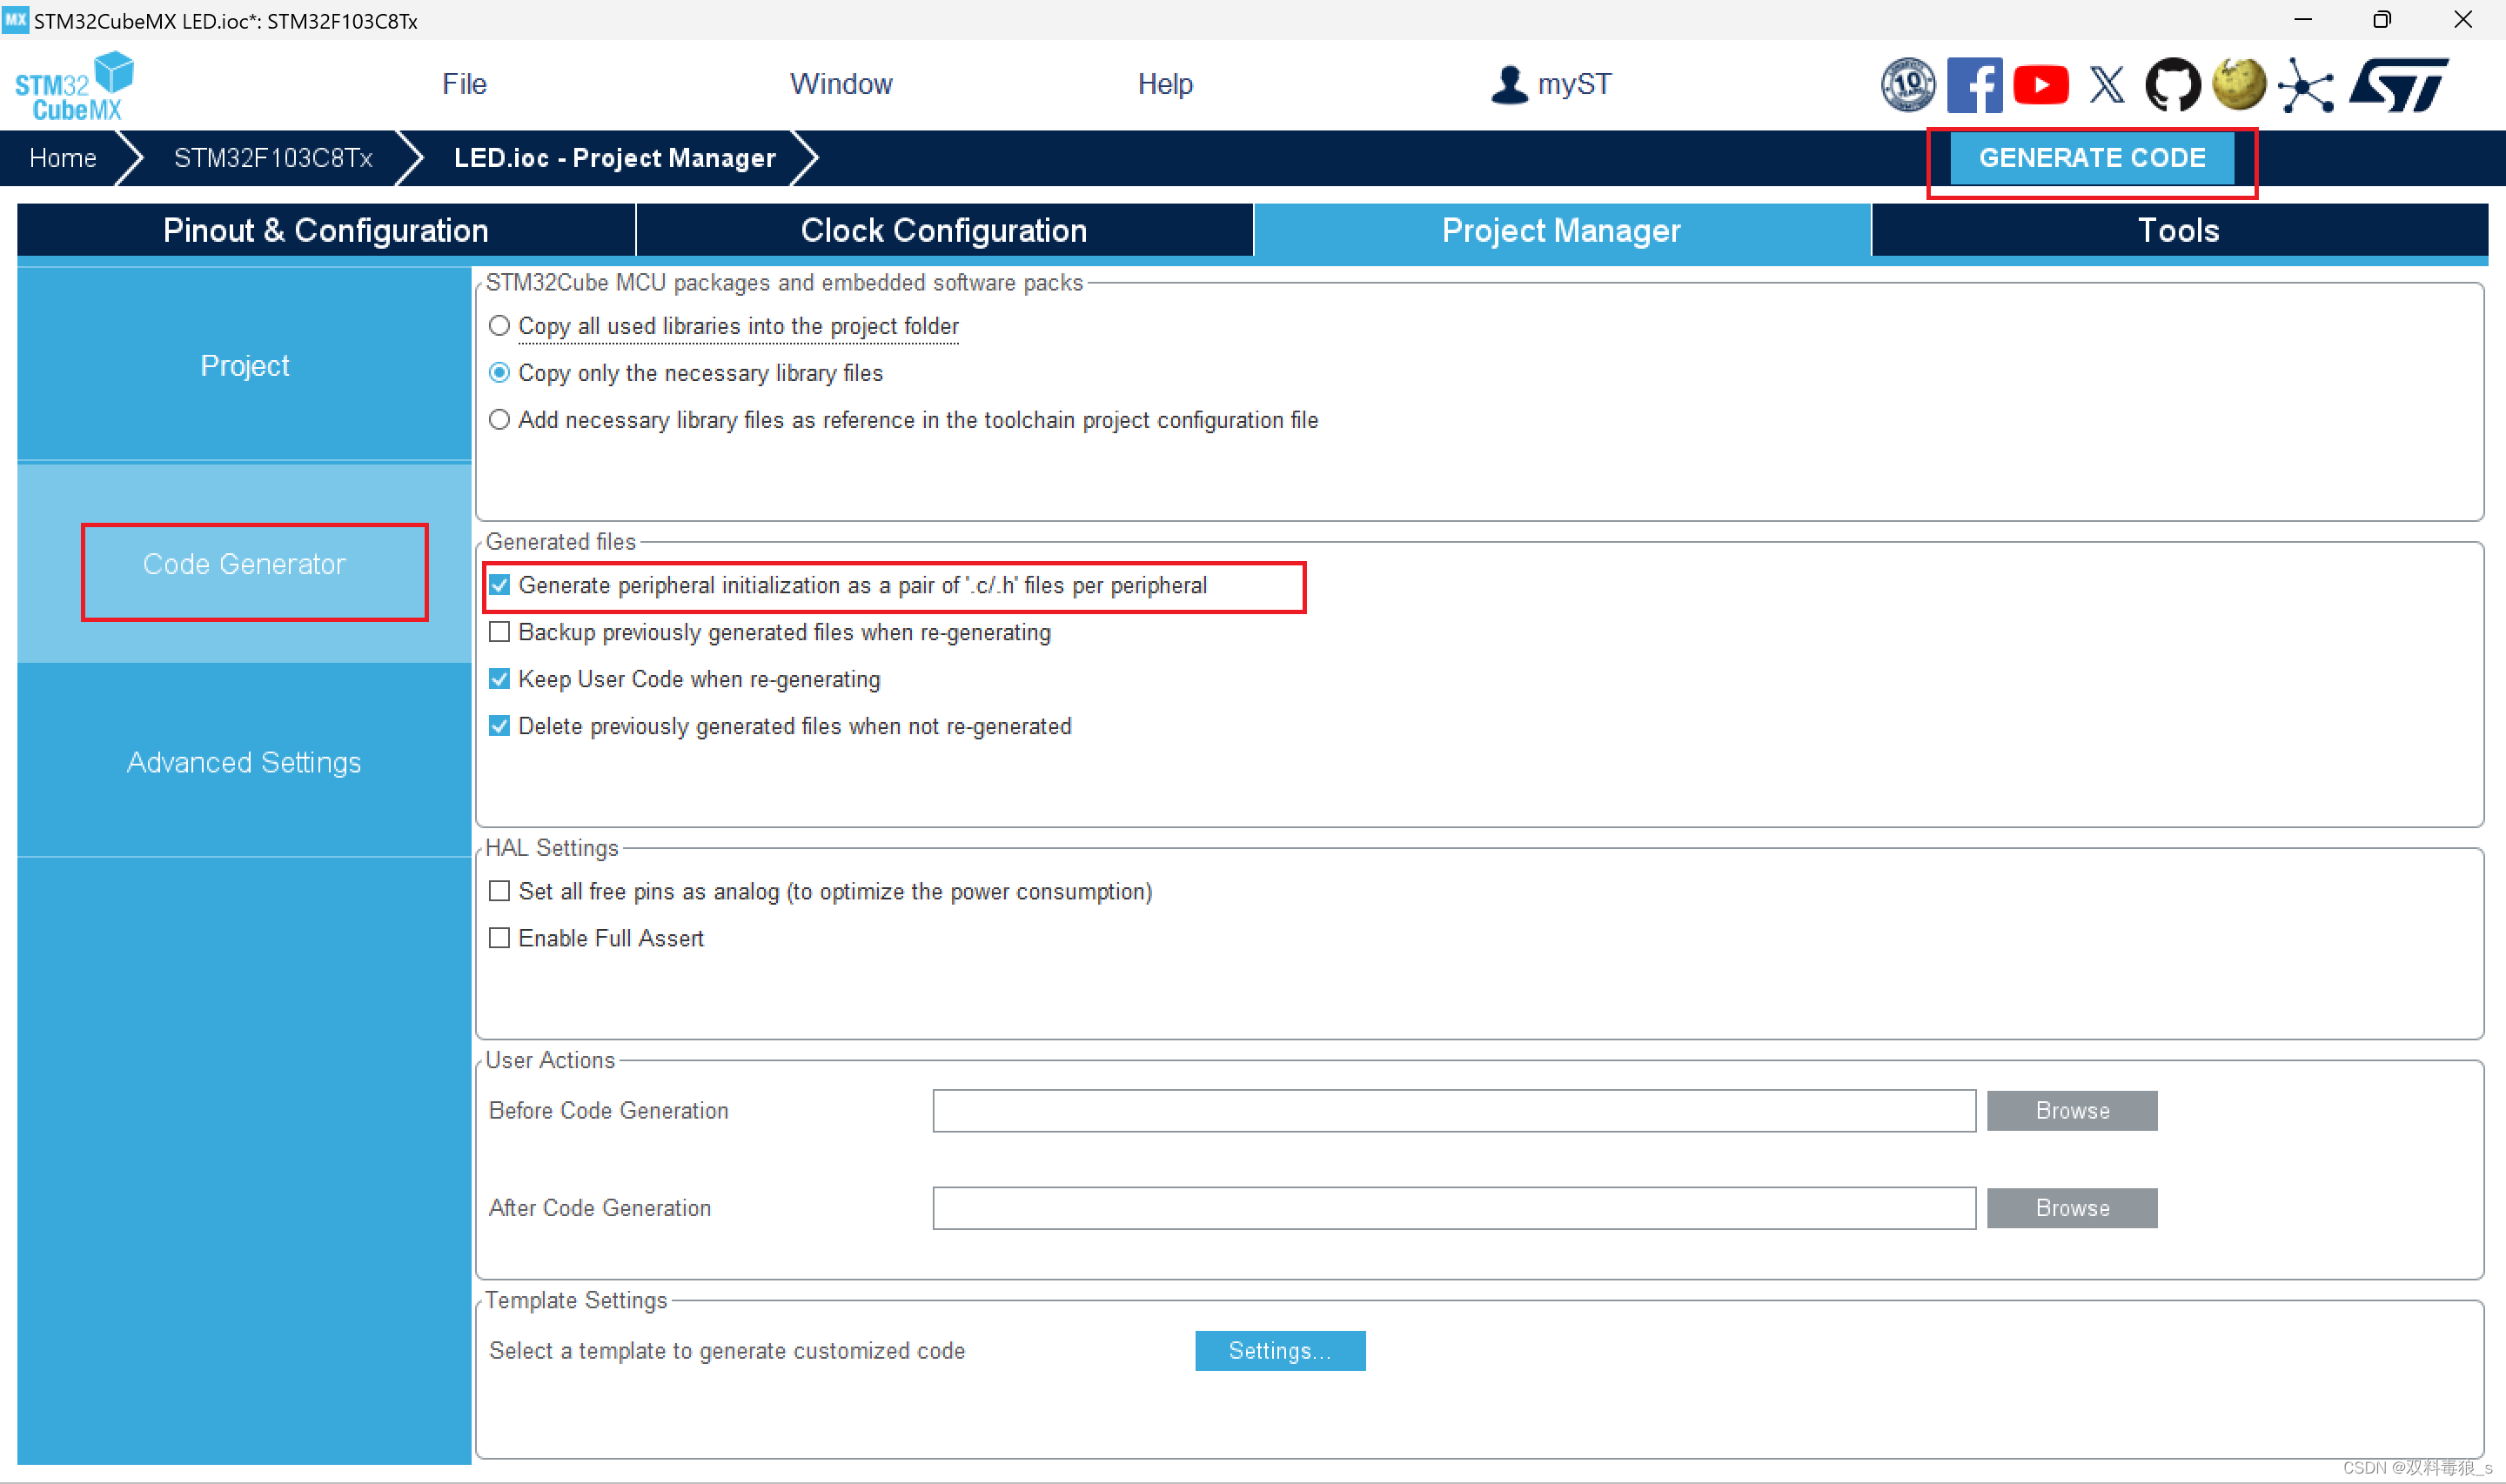Browse for Before Code Generation script
The width and height of the screenshot is (2506, 1484).
click(x=2071, y=1111)
